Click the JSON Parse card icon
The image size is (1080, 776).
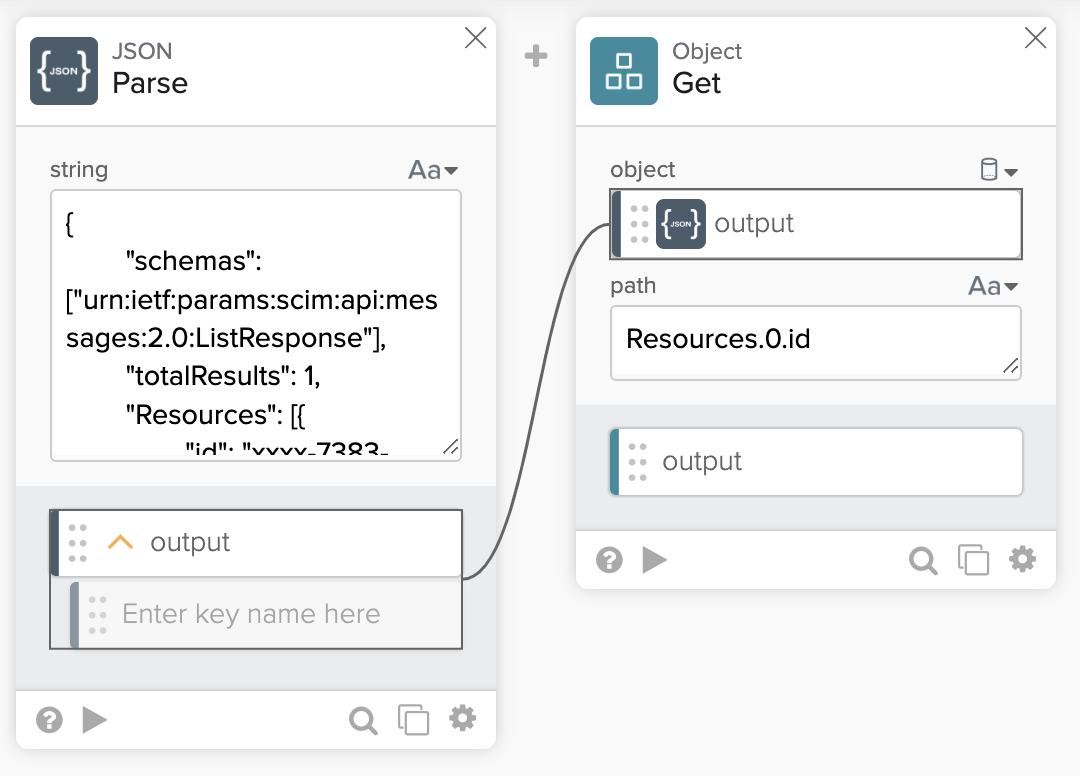click(x=64, y=71)
